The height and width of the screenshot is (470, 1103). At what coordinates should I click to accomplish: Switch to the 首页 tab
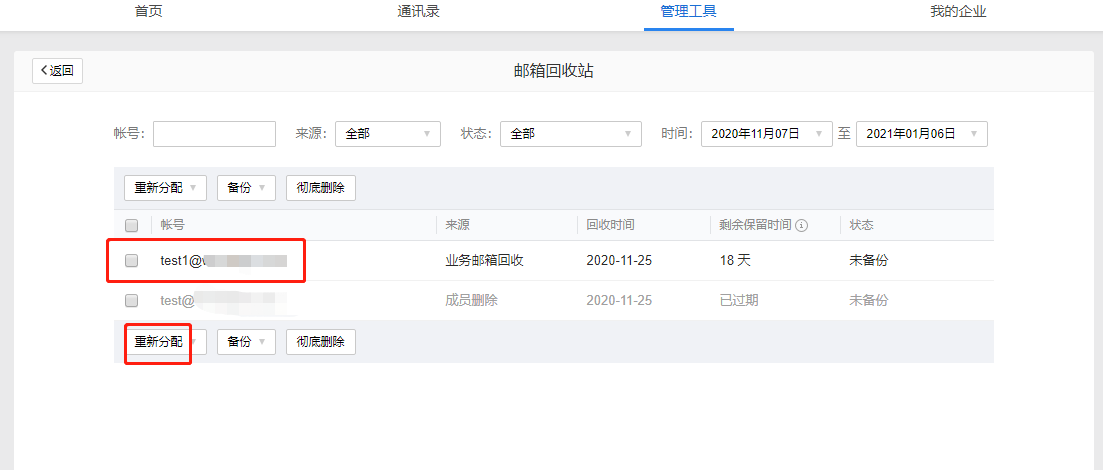pyautogui.click(x=148, y=12)
